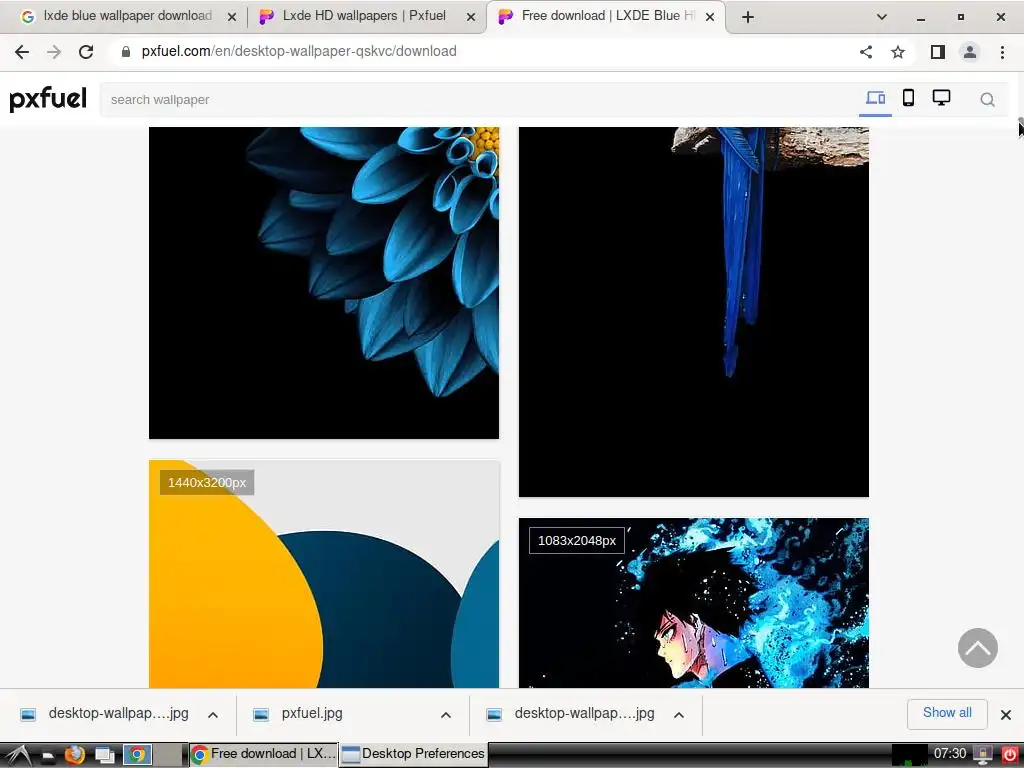
Task: Launch Chrome from taskbar quick launch
Action: (x=137, y=755)
